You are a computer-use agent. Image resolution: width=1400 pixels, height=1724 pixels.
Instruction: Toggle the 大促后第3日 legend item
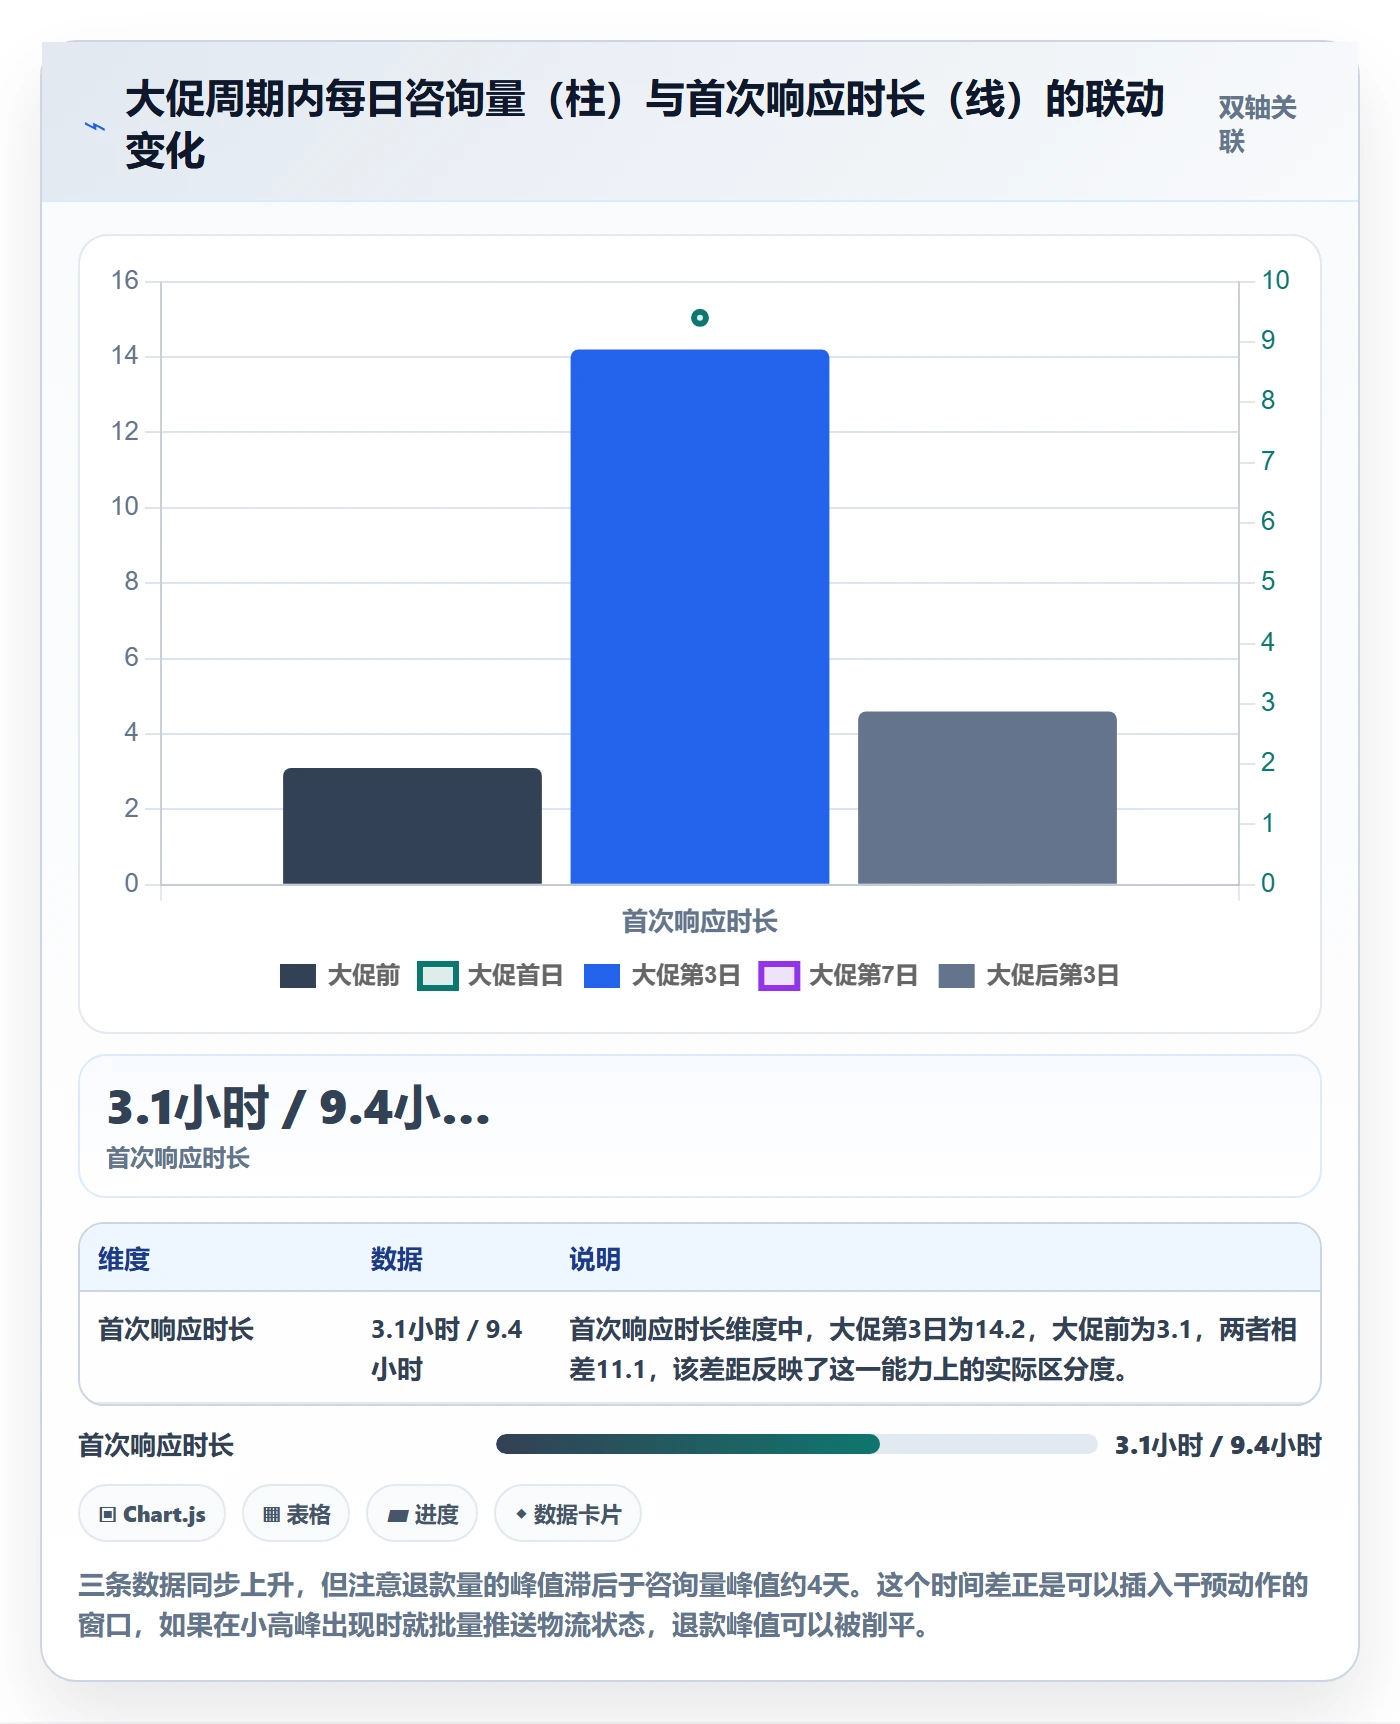click(1029, 976)
